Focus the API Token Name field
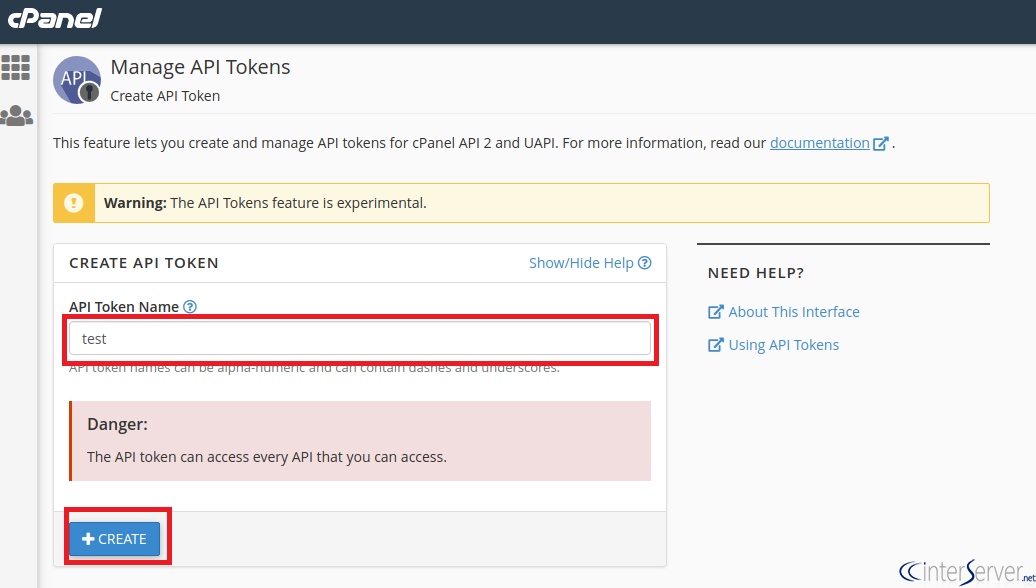The image size is (1036, 588). (x=360, y=339)
